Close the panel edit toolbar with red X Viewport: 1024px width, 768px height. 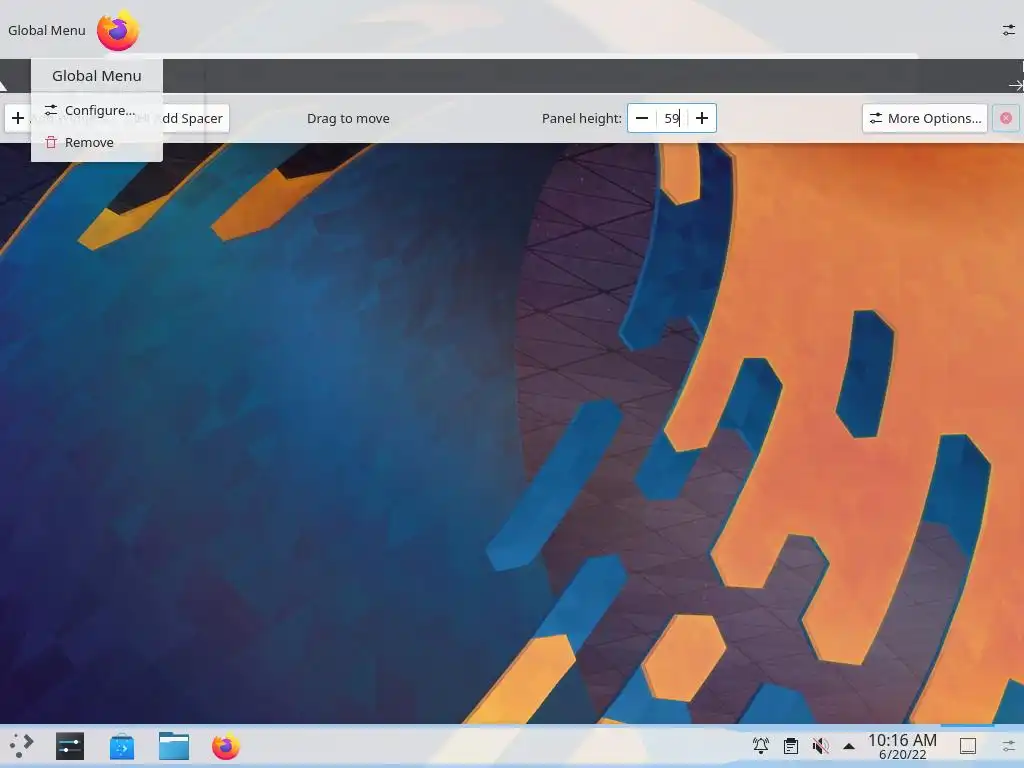coord(1006,118)
